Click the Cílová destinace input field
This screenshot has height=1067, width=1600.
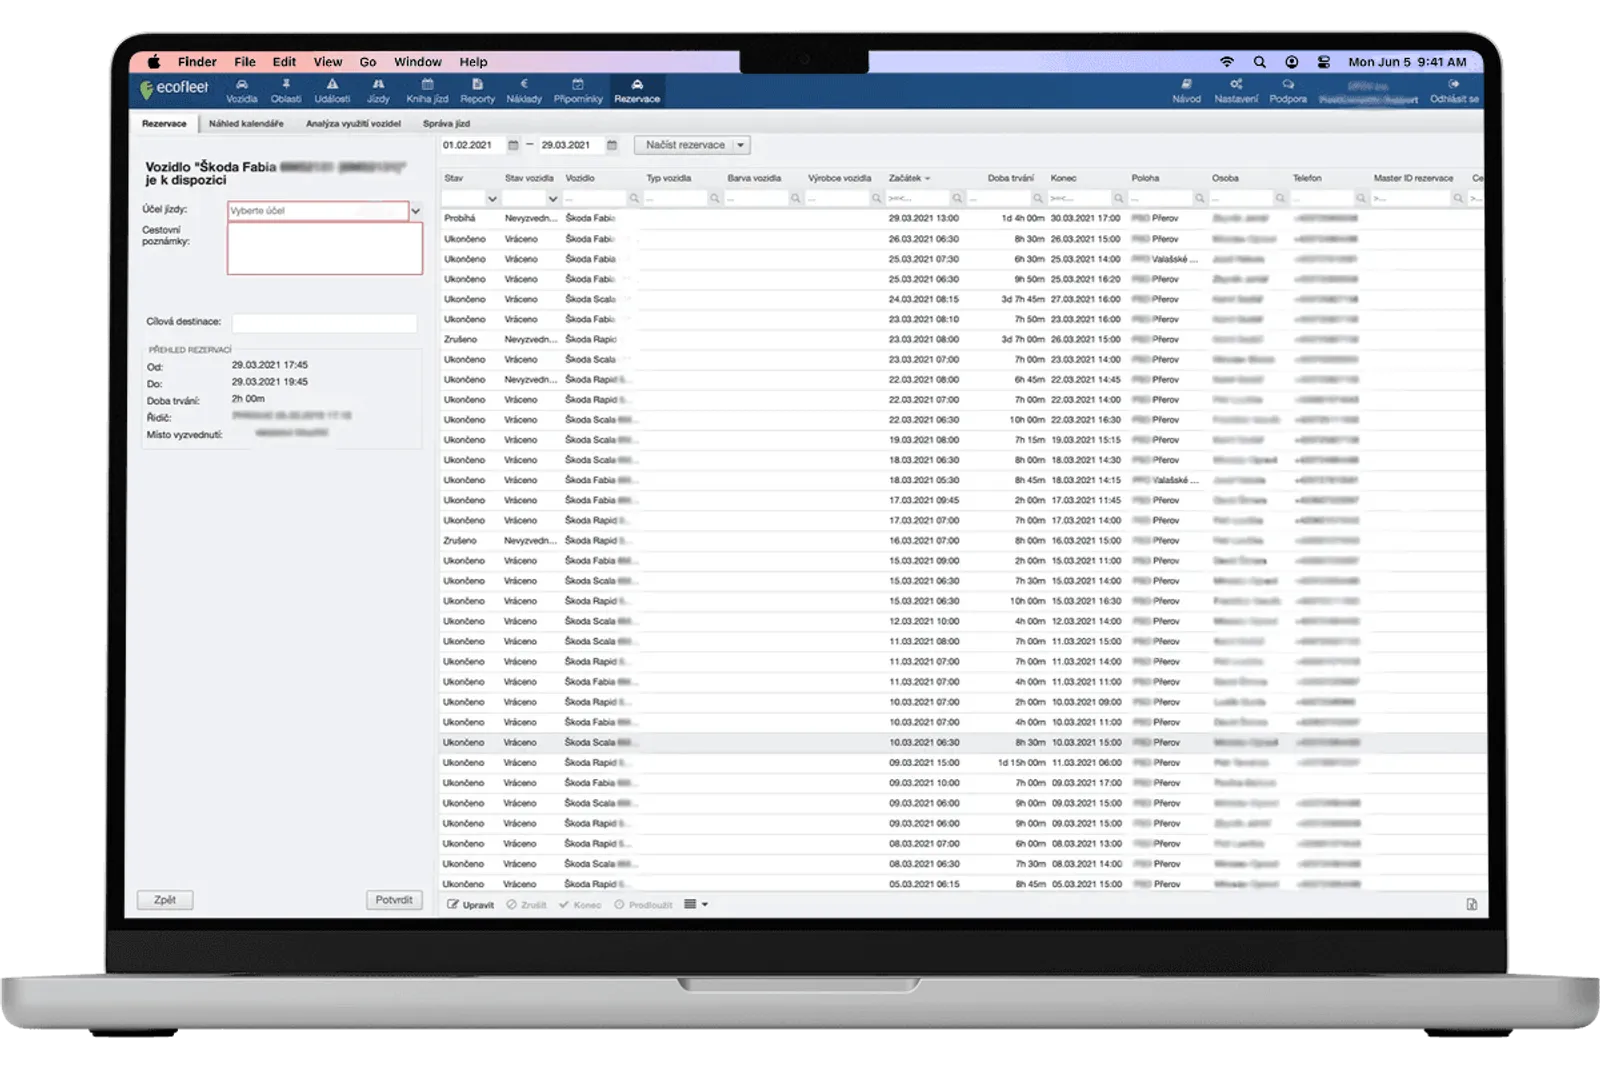(x=324, y=323)
